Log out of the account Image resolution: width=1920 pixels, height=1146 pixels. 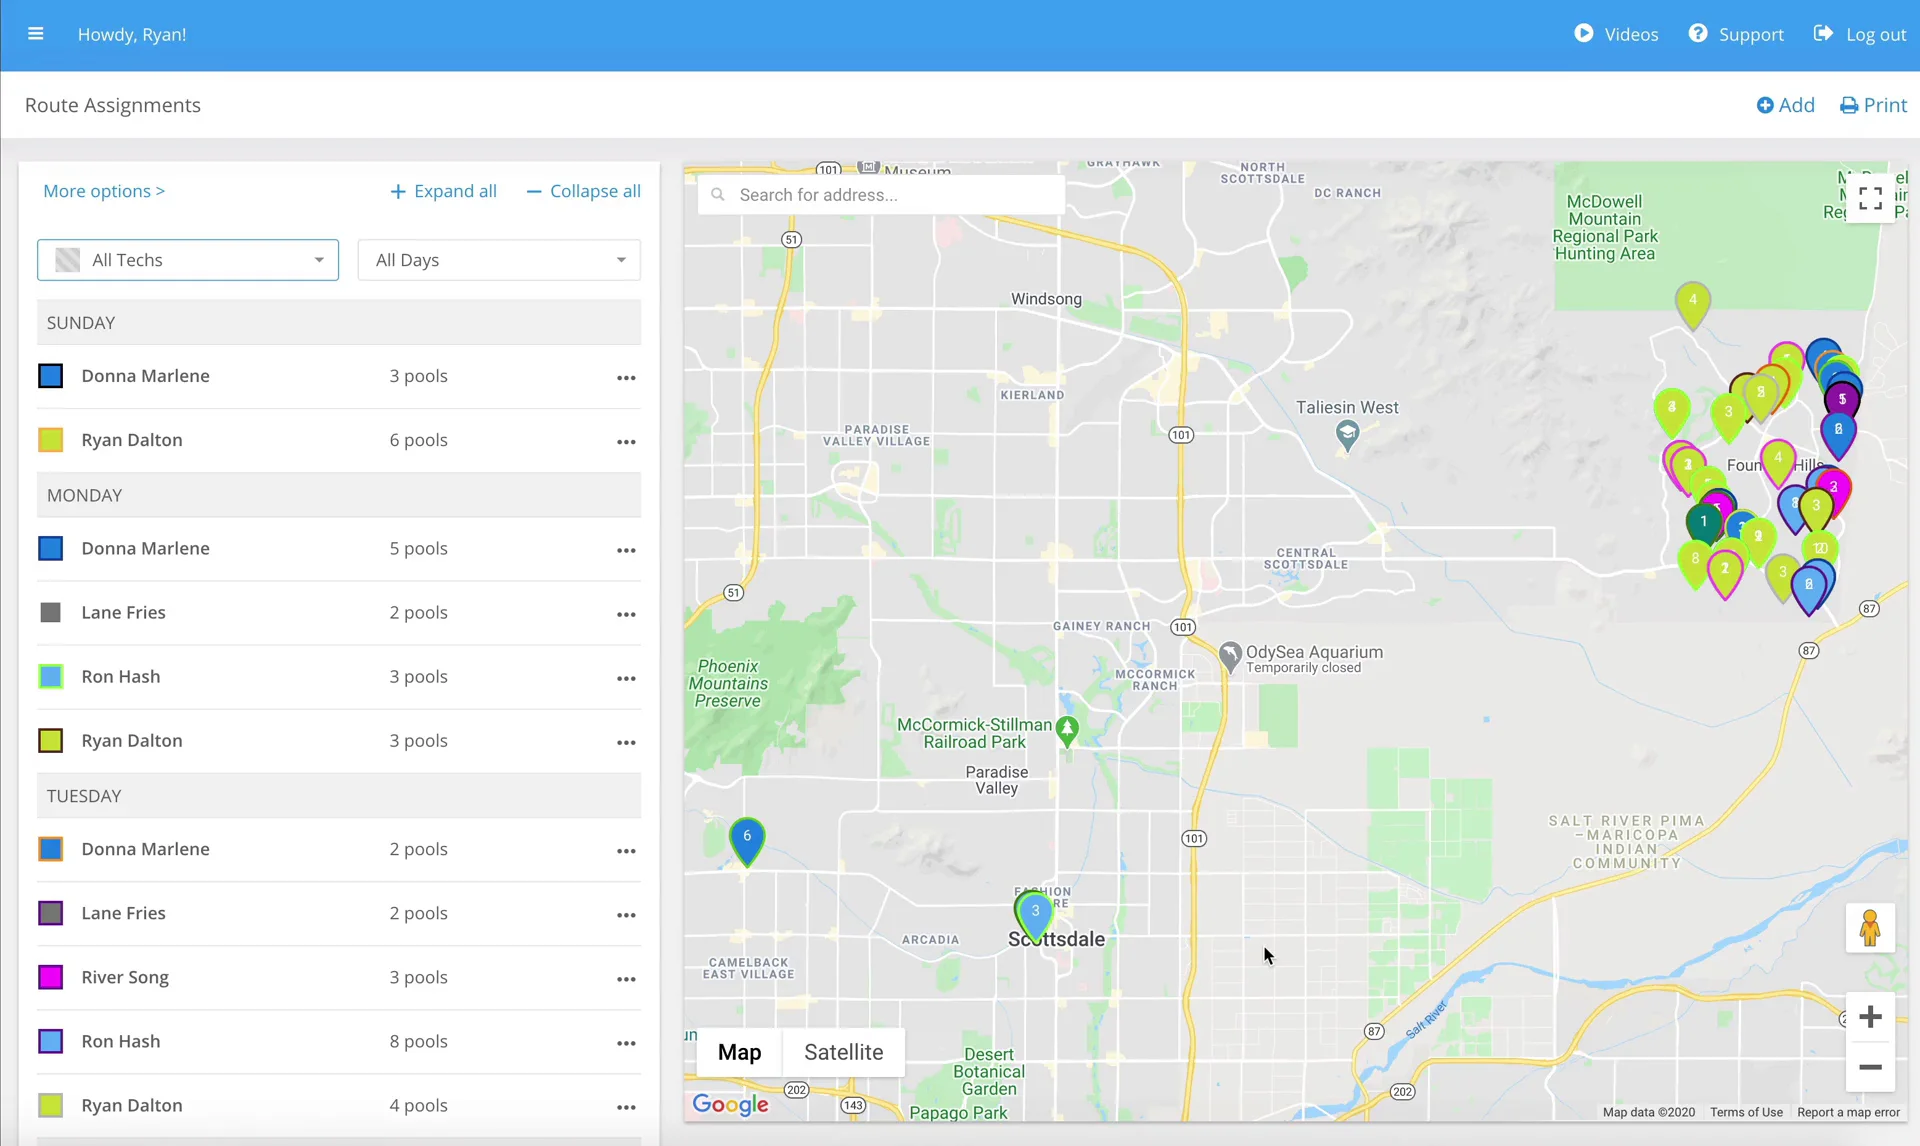[1860, 34]
